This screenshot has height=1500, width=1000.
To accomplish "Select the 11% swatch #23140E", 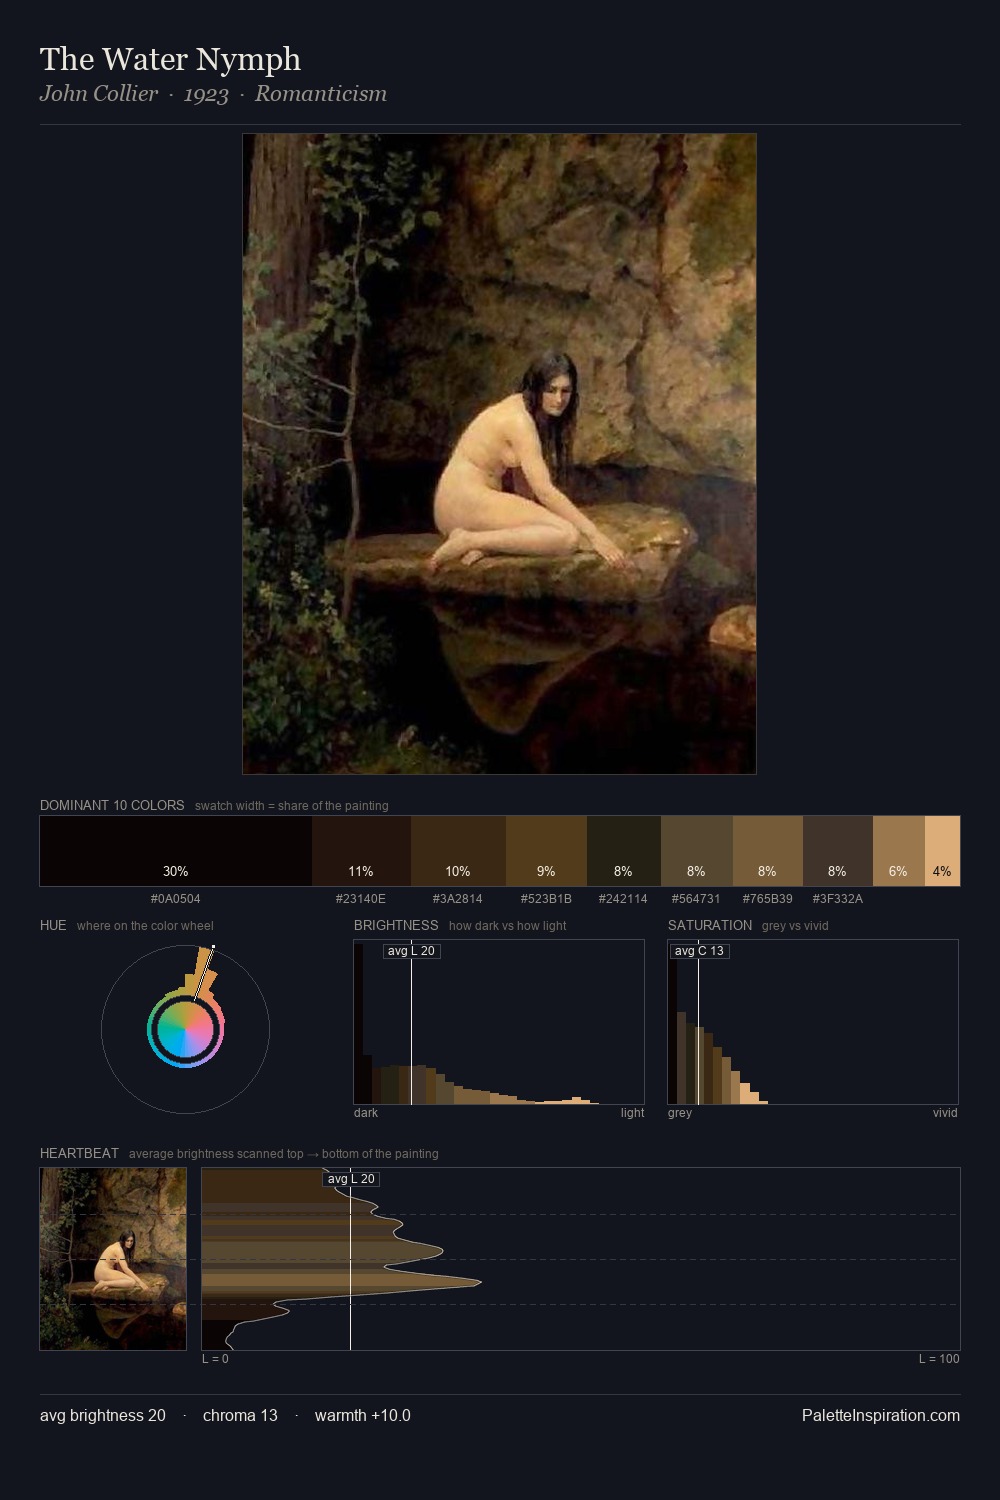I will pos(361,851).
